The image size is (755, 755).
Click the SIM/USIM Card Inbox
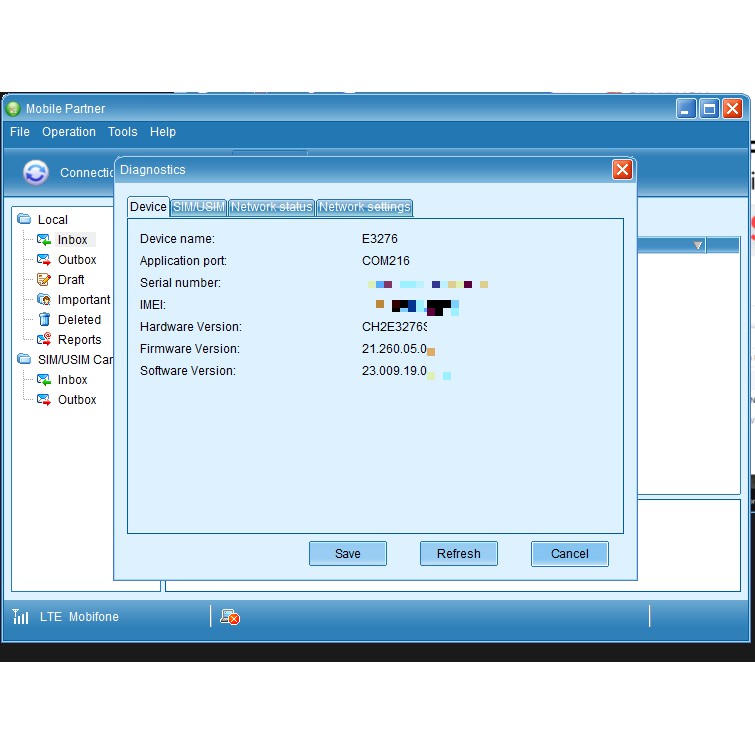point(72,380)
